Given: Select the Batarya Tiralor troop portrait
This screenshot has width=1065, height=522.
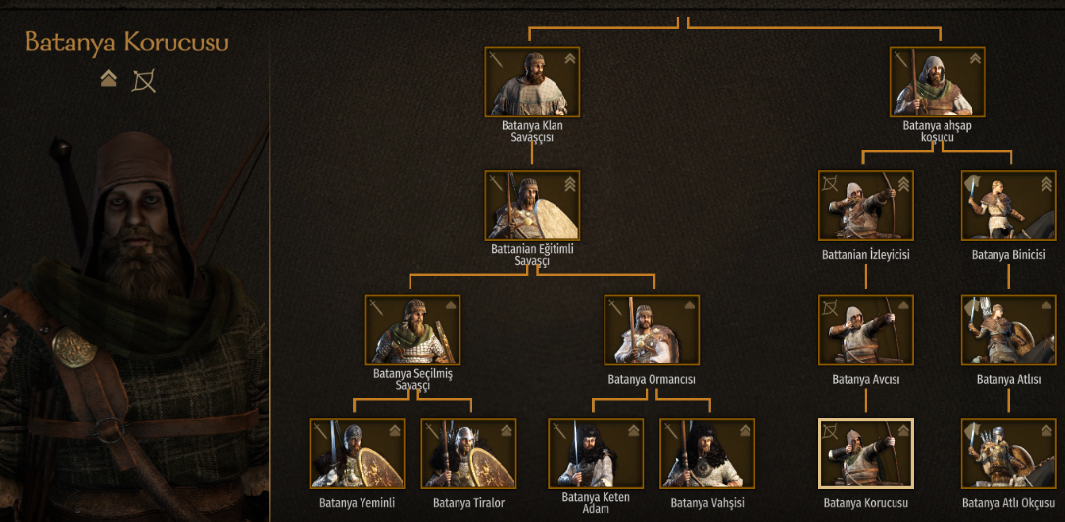Looking at the screenshot, I should pos(468,453).
